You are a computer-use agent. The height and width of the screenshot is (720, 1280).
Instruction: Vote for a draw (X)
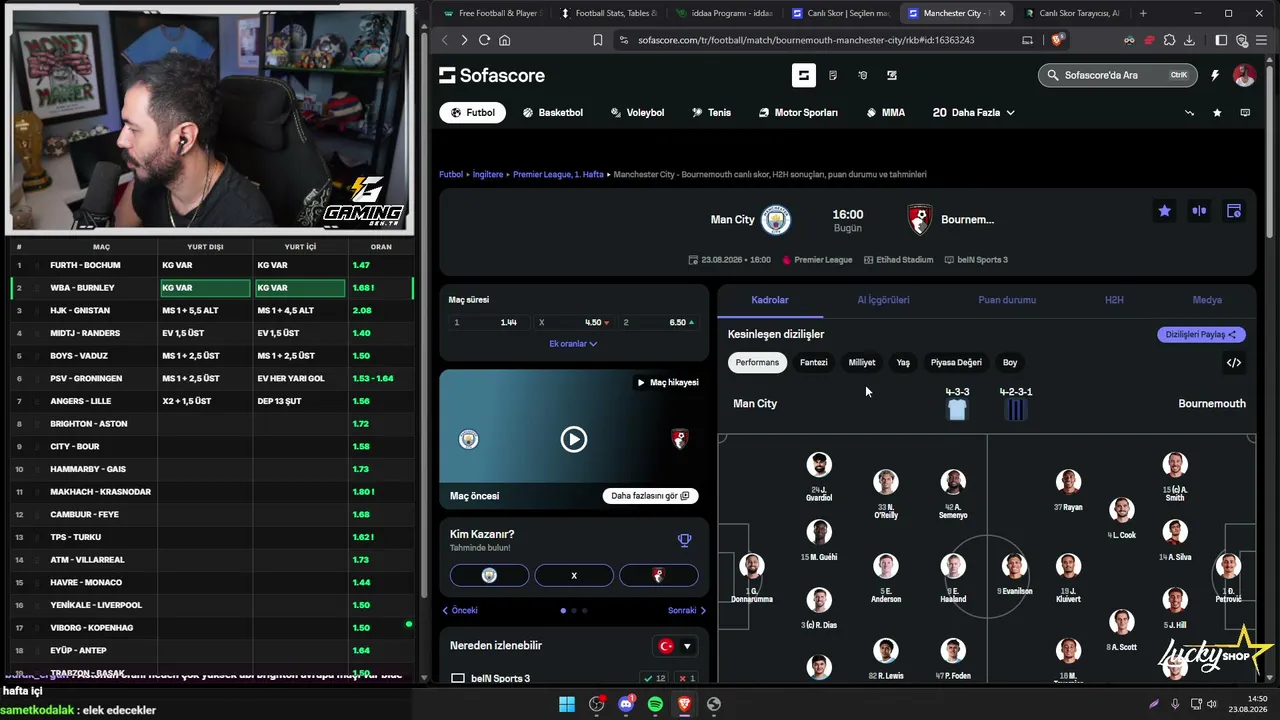tap(574, 576)
